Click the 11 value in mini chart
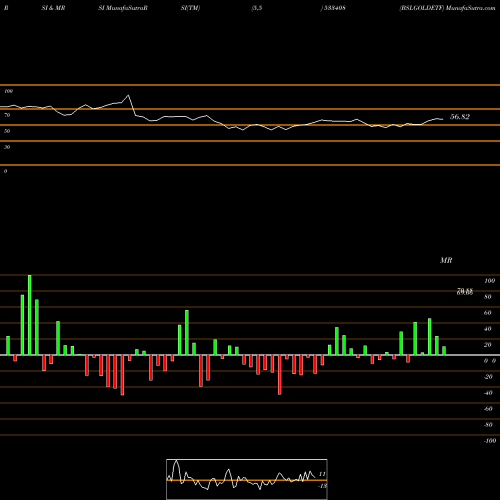The width and height of the screenshot is (500, 500). click(322, 474)
